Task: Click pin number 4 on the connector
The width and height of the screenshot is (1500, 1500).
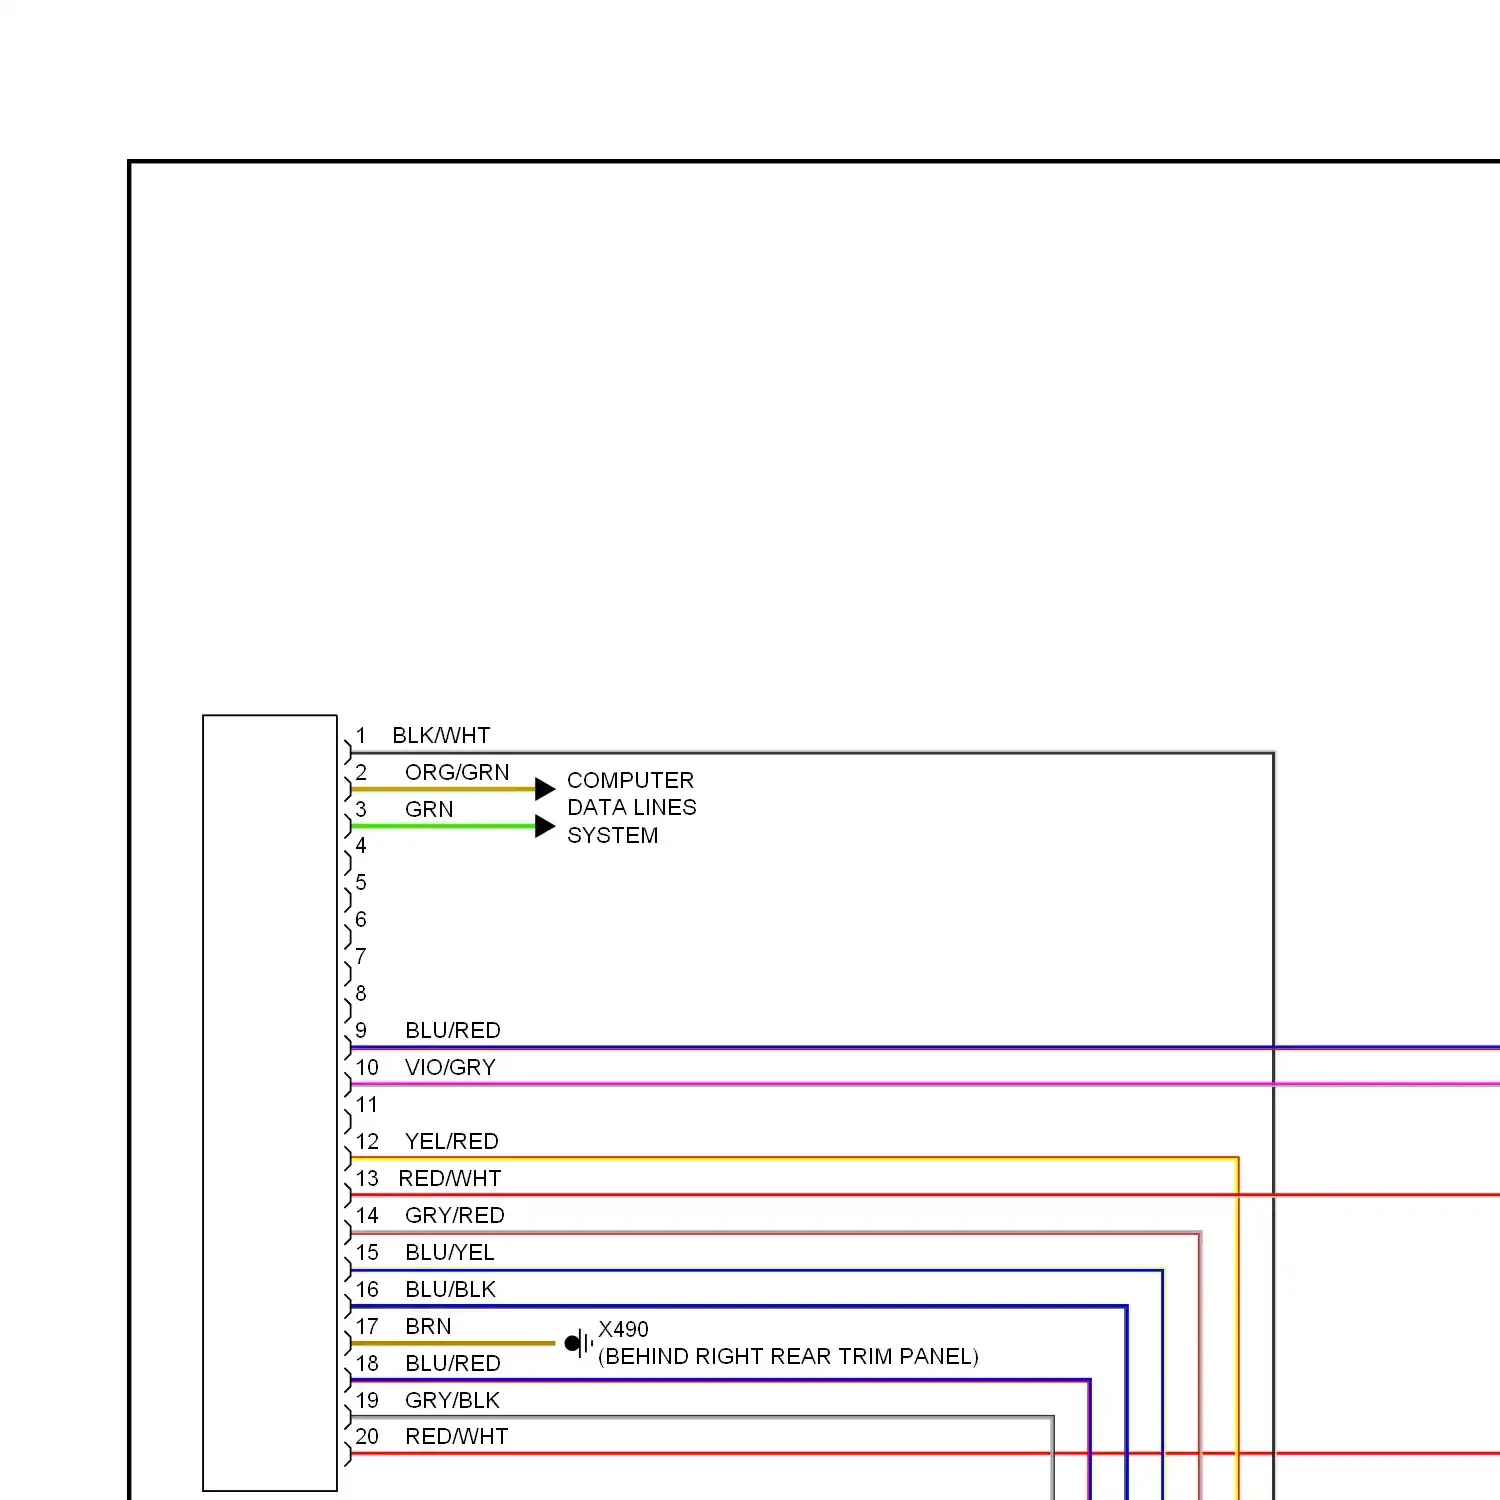Action: (361, 846)
